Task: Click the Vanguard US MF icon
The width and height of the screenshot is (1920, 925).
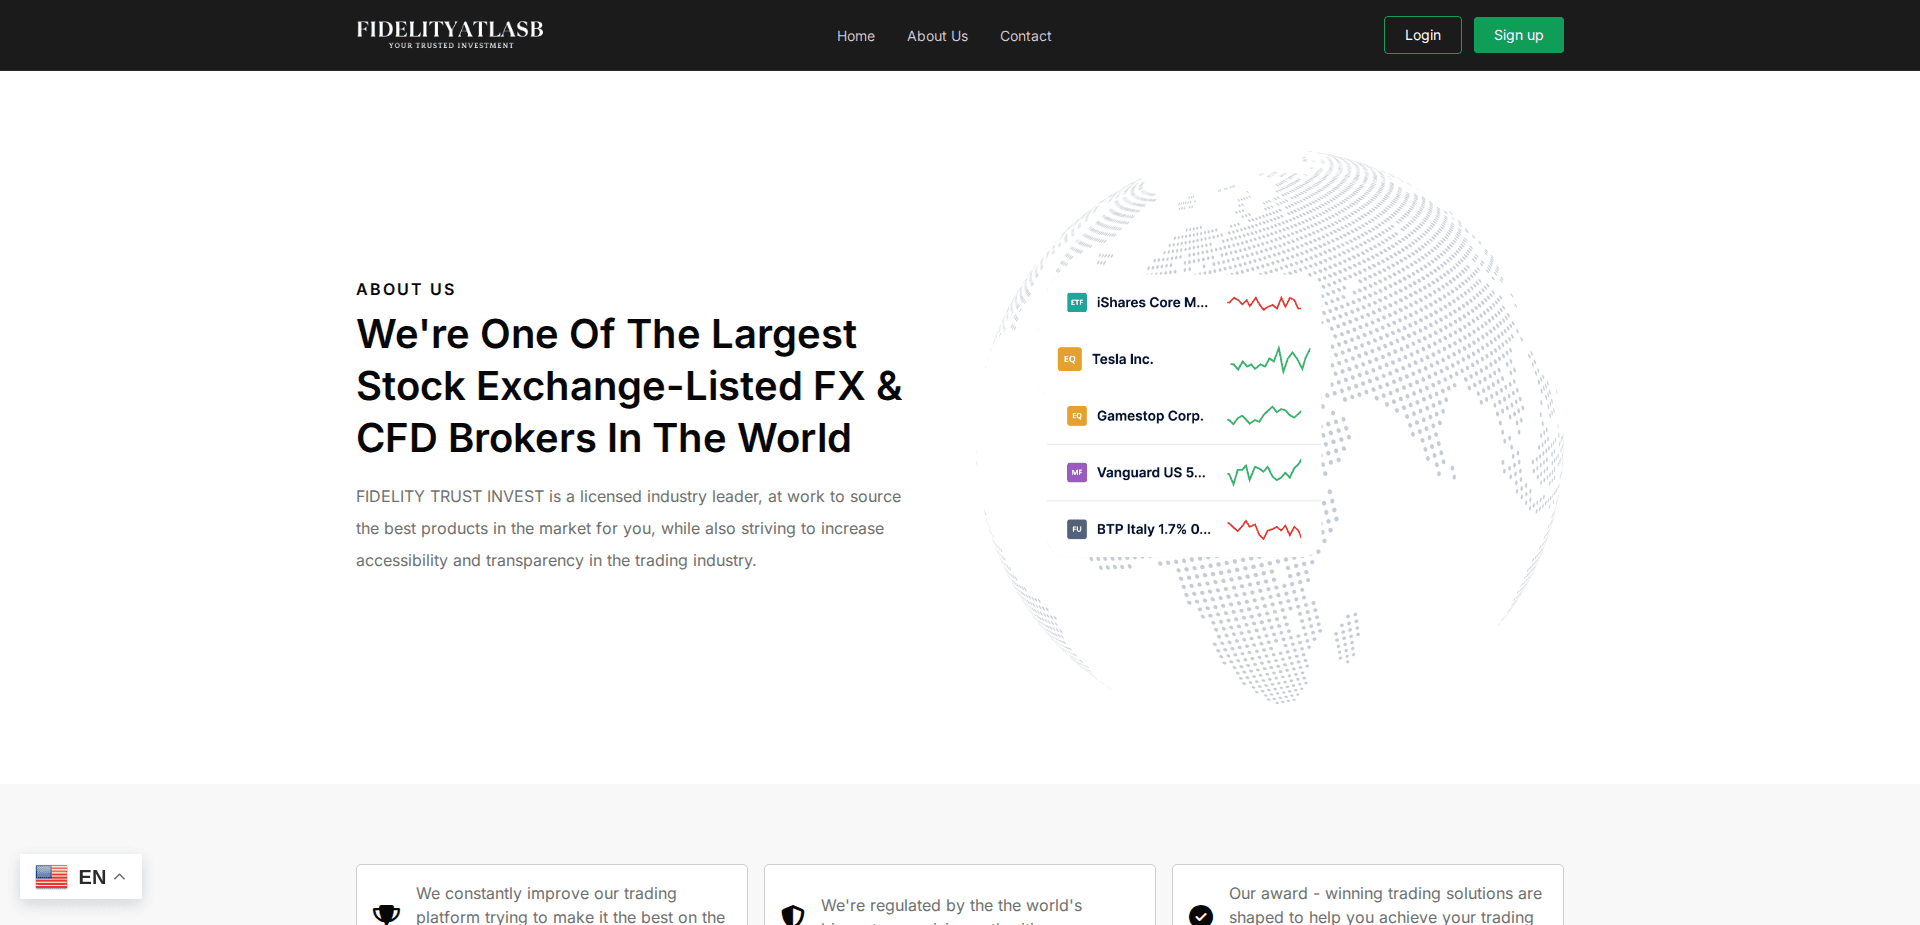Action: pos(1077,472)
